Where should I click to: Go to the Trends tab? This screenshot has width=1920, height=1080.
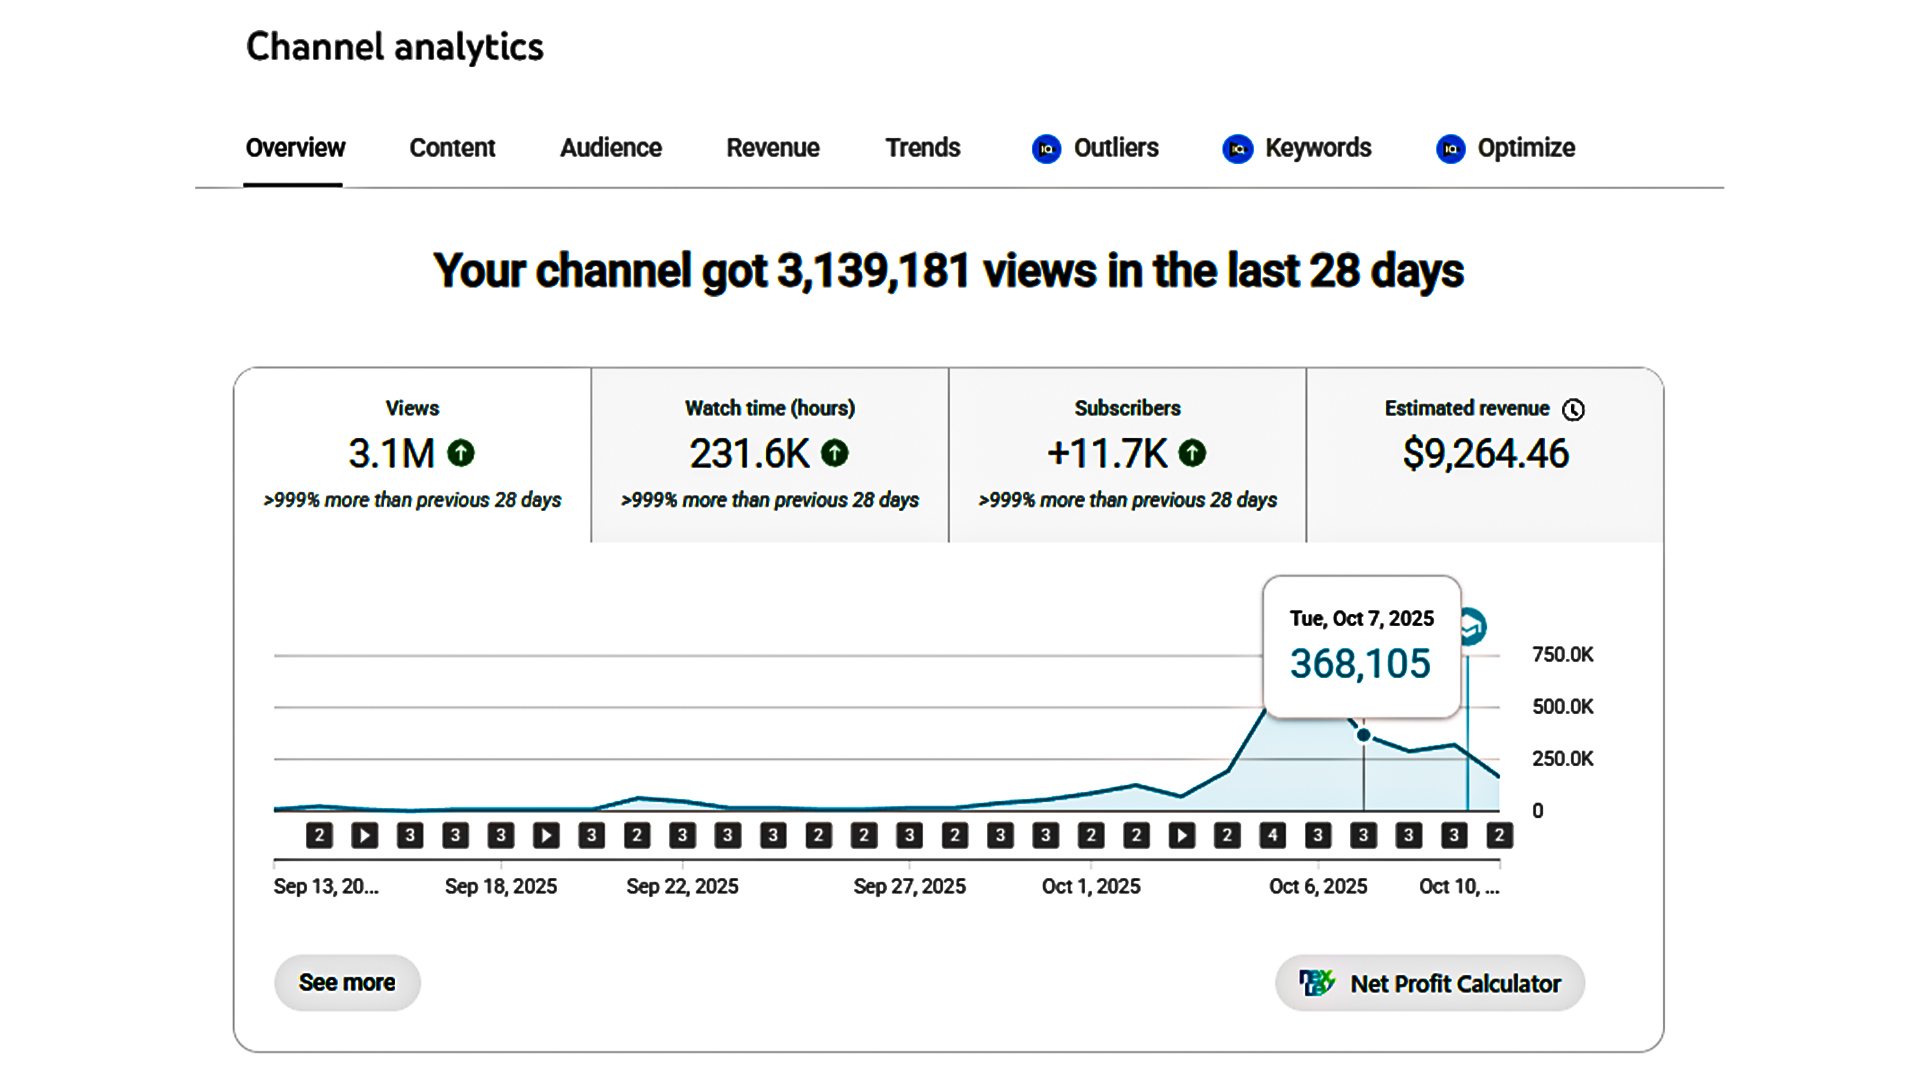point(922,148)
